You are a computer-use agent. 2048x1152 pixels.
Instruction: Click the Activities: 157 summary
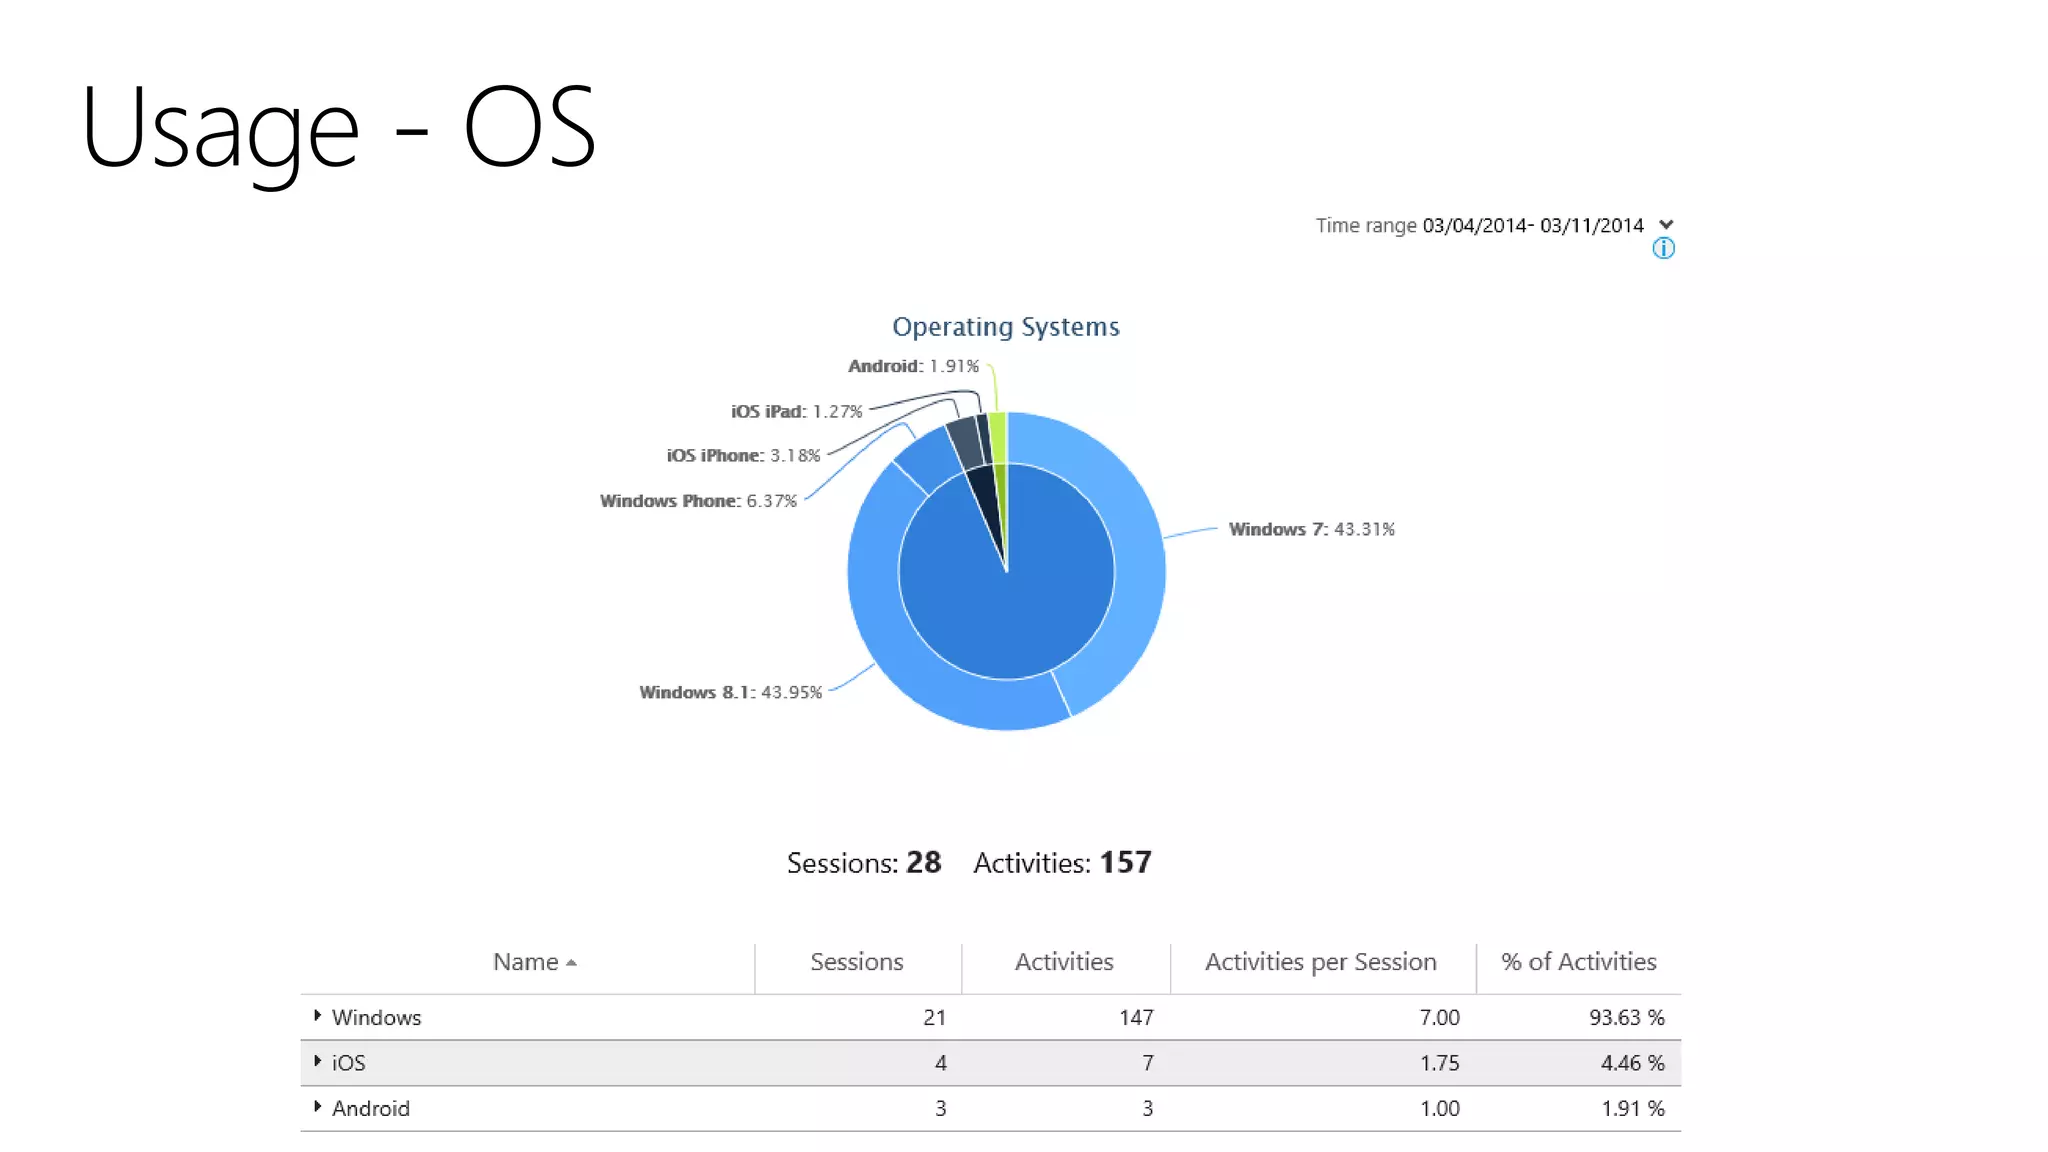[x=1062, y=862]
